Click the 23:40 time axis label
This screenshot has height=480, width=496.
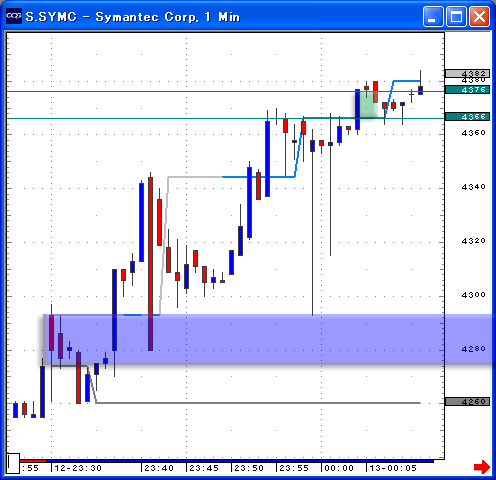click(159, 468)
